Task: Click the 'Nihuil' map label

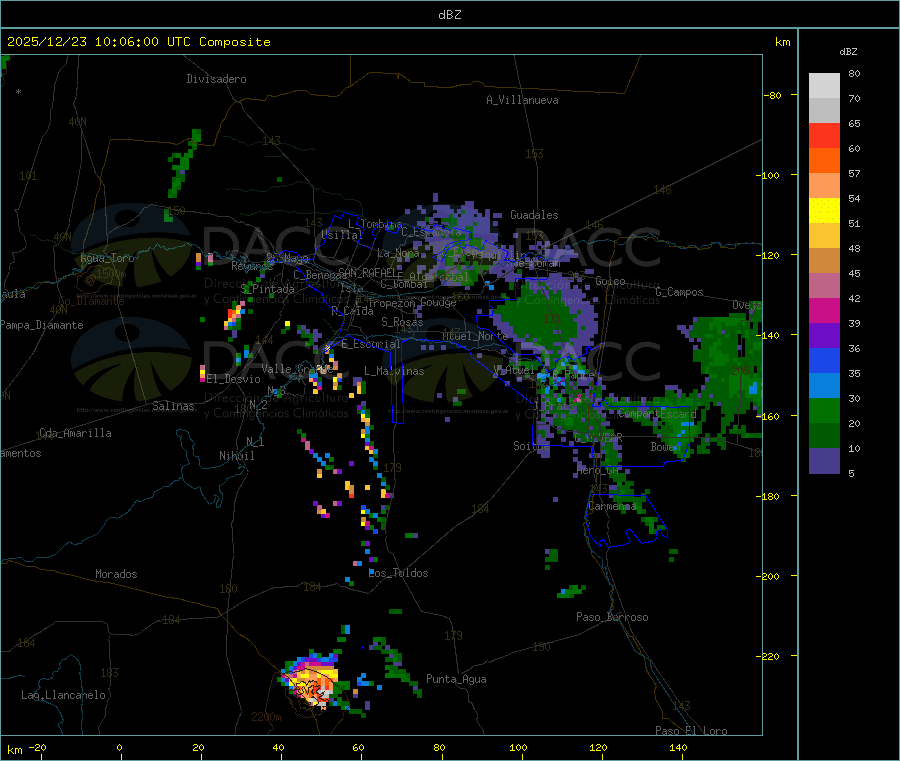Action: click(x=237, y=456)
